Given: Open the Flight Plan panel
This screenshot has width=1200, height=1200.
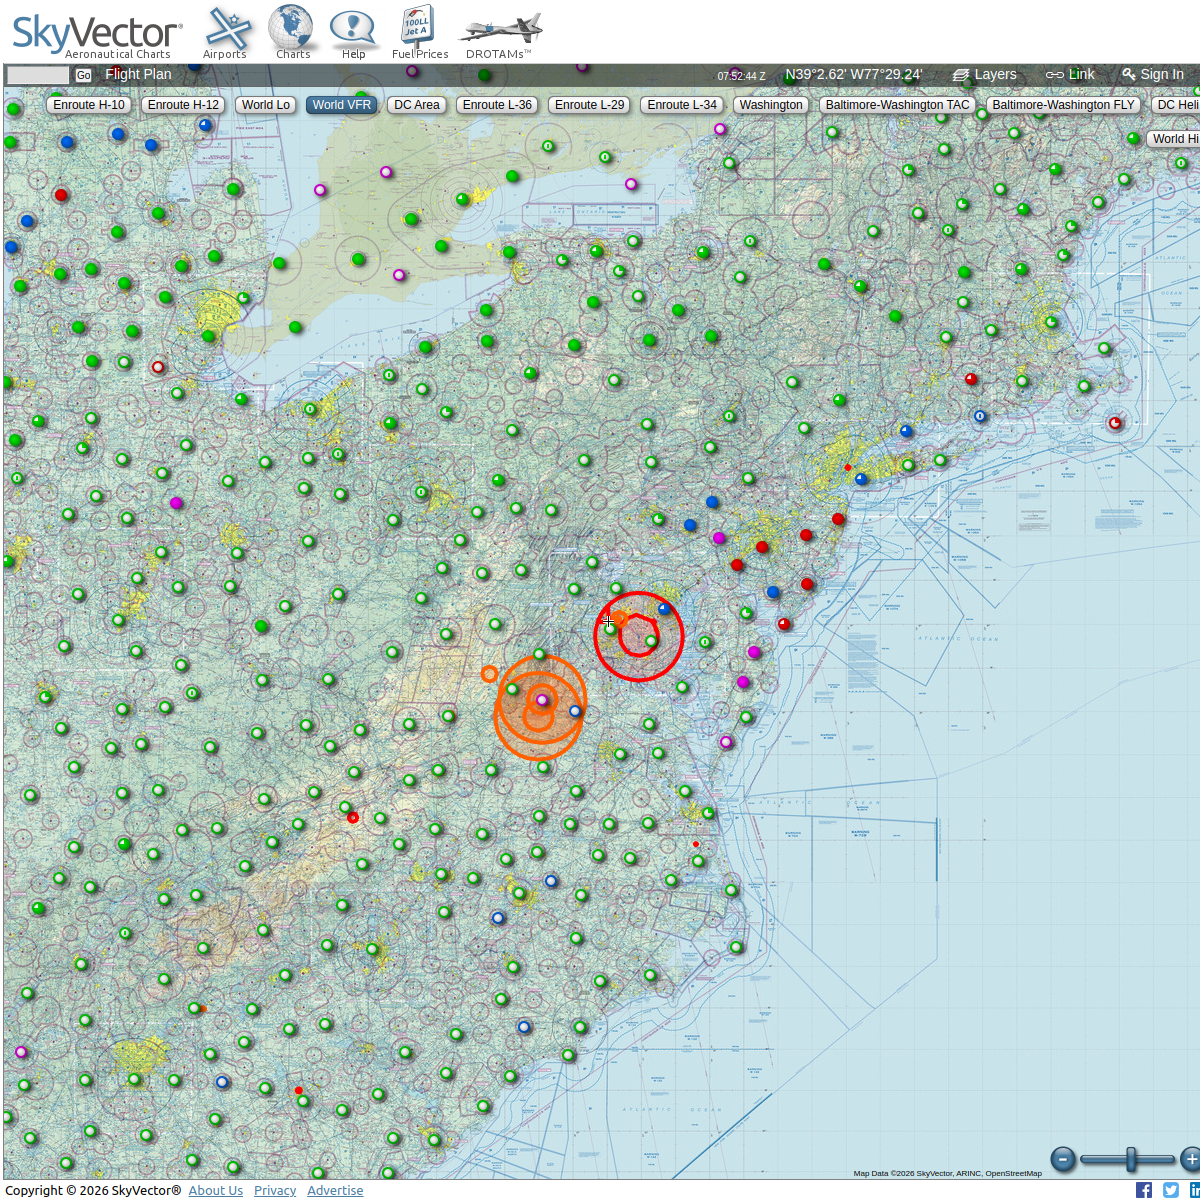Looking at the screenshot, I should (x=138, y=74).
